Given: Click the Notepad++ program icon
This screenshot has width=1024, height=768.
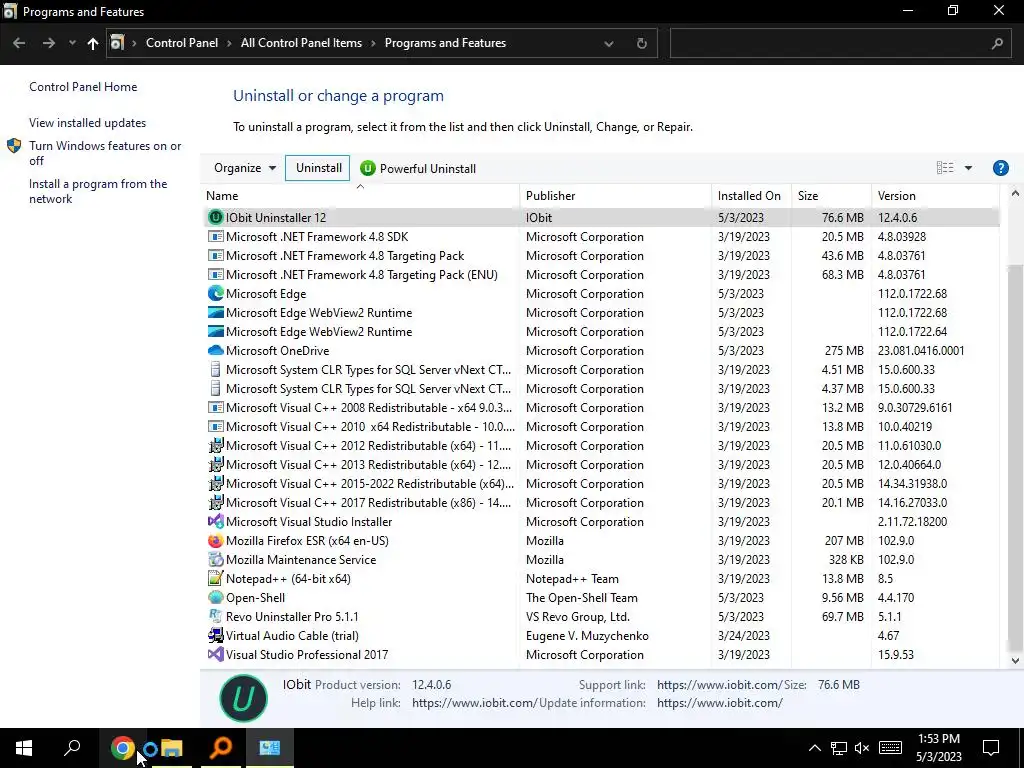Looking at the screenshot, I should (x=216, y=579).
